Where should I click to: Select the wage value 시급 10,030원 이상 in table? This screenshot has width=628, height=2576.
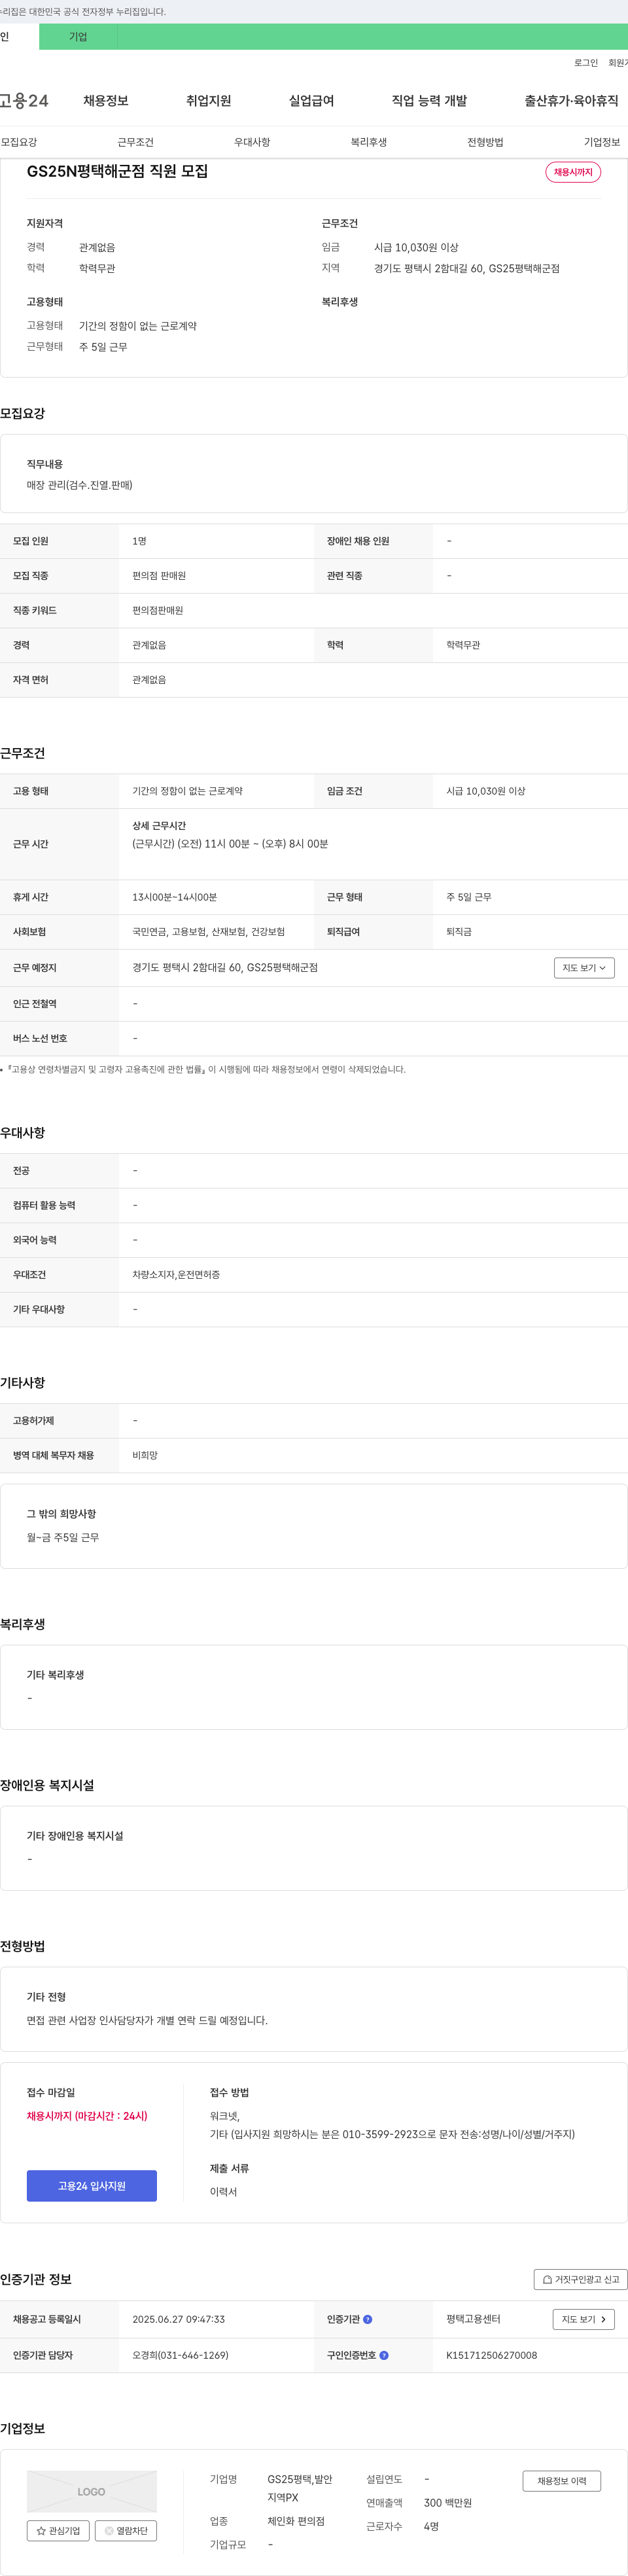coord(486,791)
